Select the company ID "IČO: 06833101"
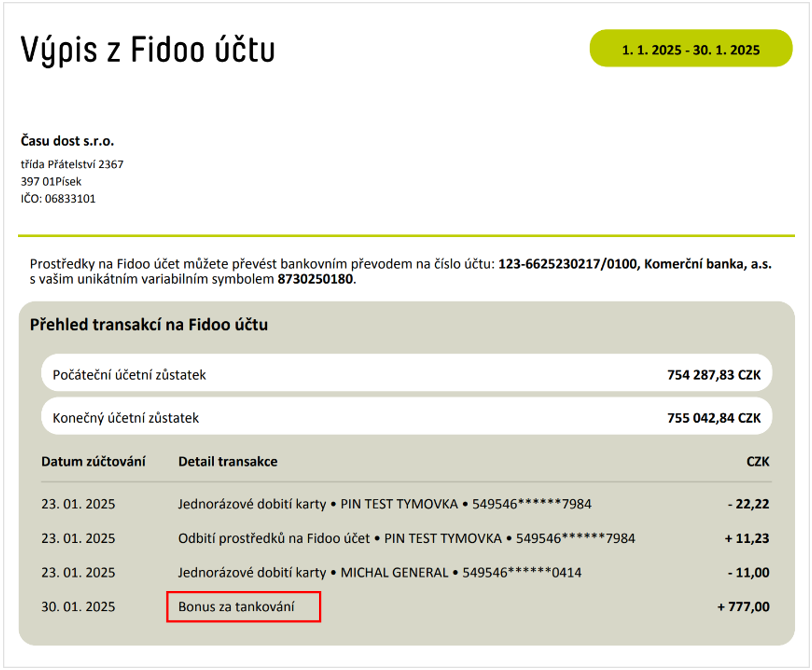Image resolution: width=812 pixels, height=670 pixels. 58,198
